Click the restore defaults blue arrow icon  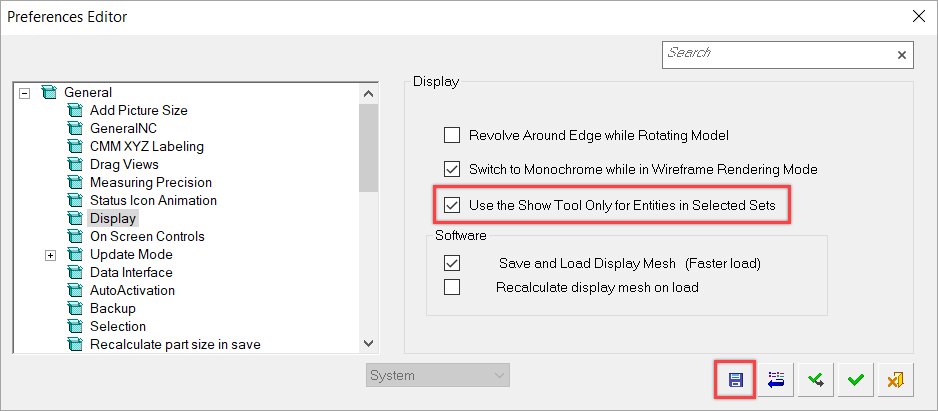coord(776,379)
